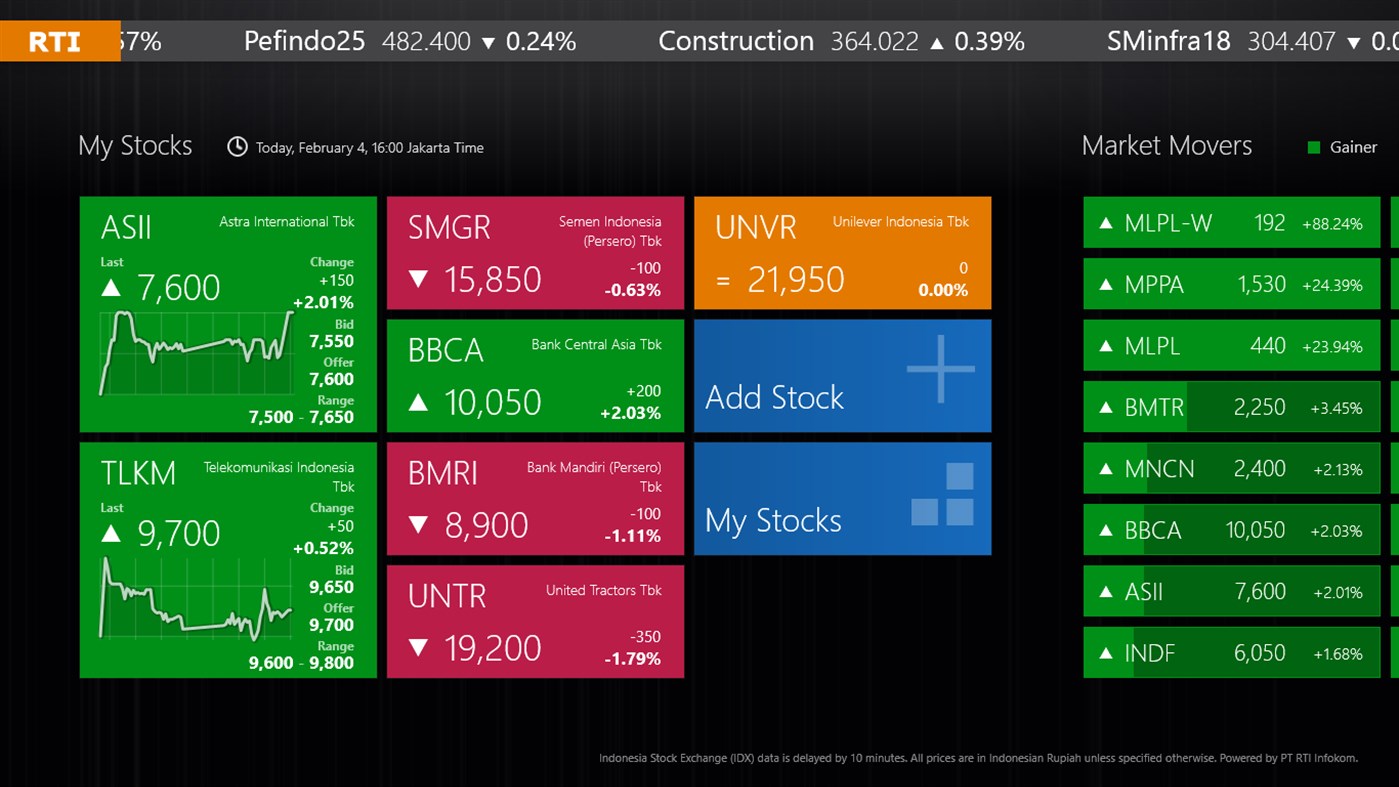Click the equals indicator on the UNVR tile
The height and width of the screenshot is (787, 1399).
[722, 280]
